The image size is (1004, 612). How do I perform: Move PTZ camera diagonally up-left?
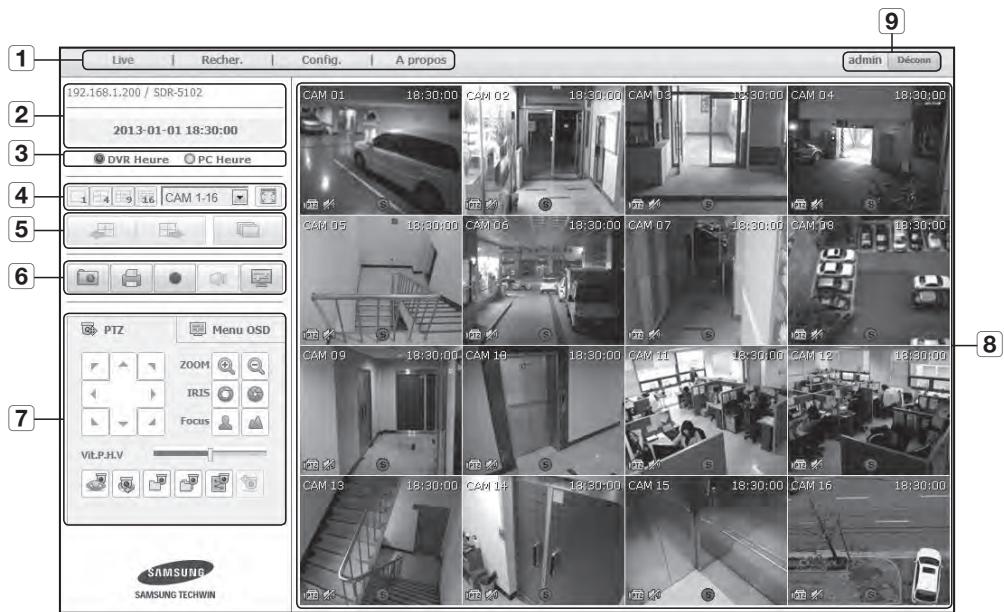[x=95, y=366]
